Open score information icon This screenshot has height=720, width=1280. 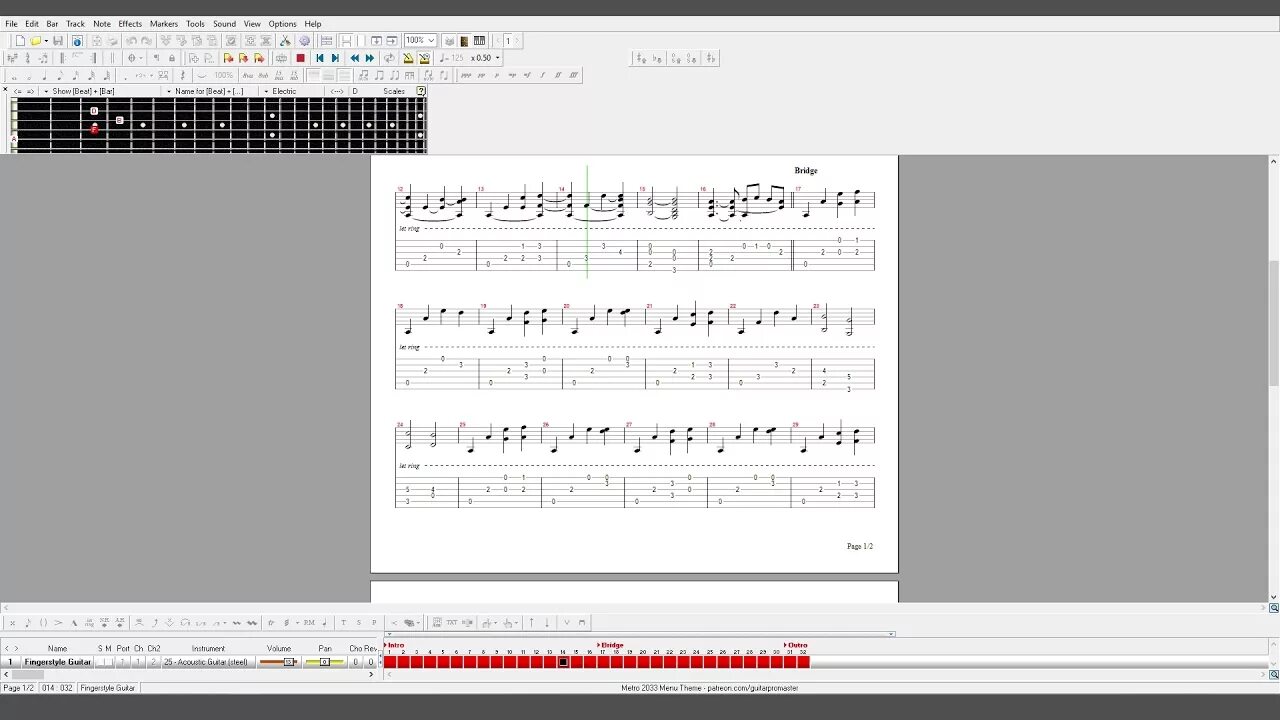[77, 41]
